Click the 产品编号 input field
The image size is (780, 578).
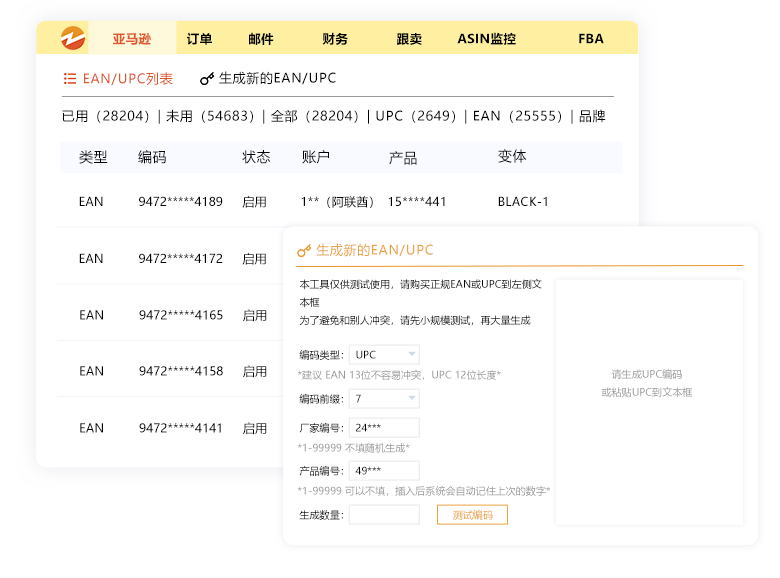[384, 471]
